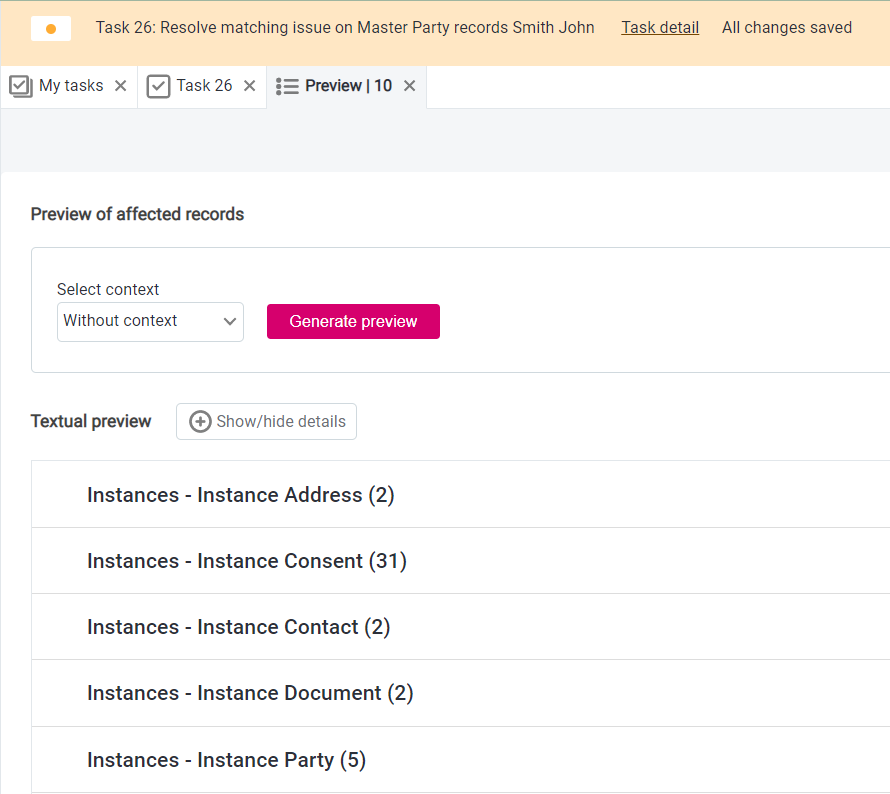Viewport: 890px width, 794px height.
Task: Open the Task detail link
Action: click(660, 28)
